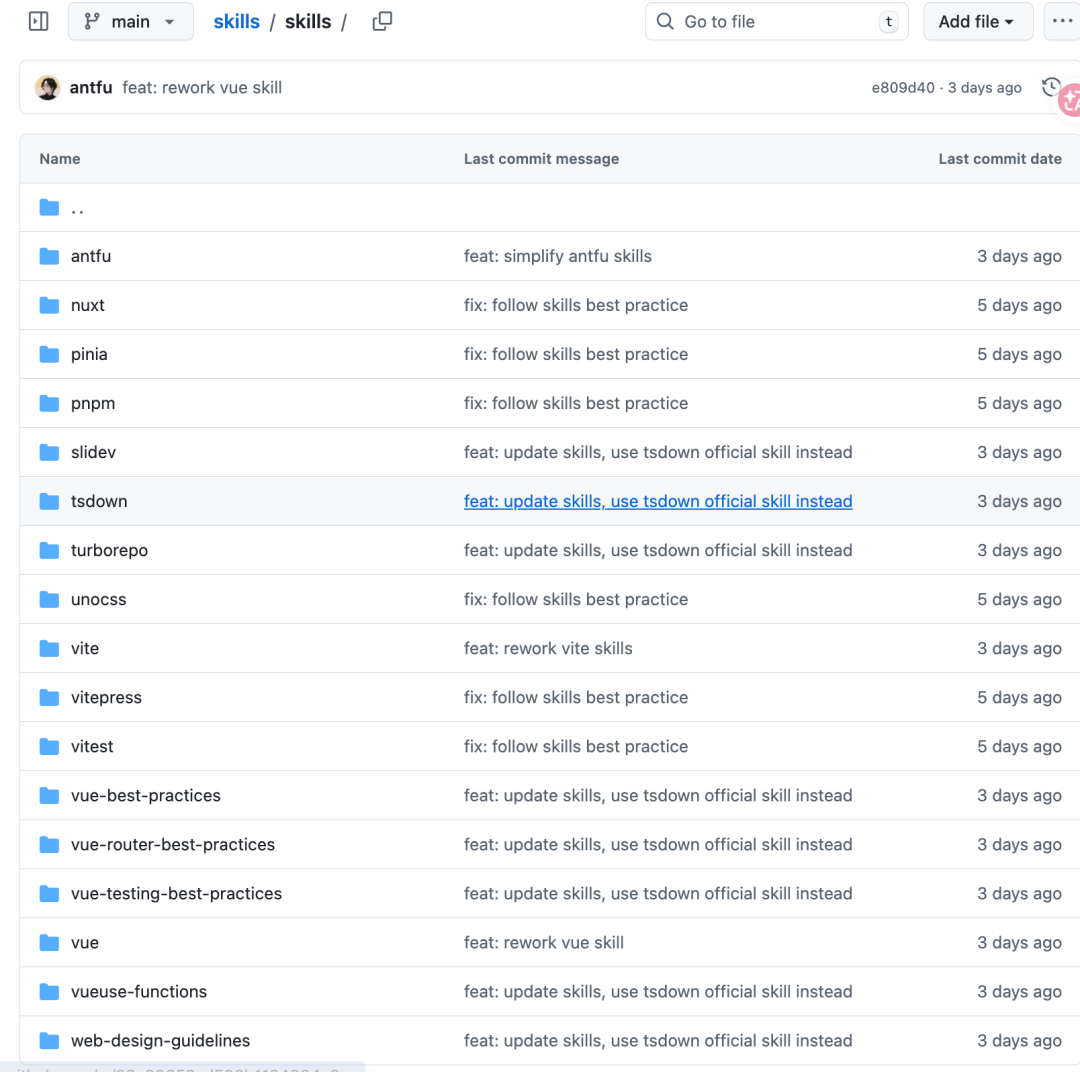
Task: Click the folder icon beside vitepress
Action: (49, 697)
